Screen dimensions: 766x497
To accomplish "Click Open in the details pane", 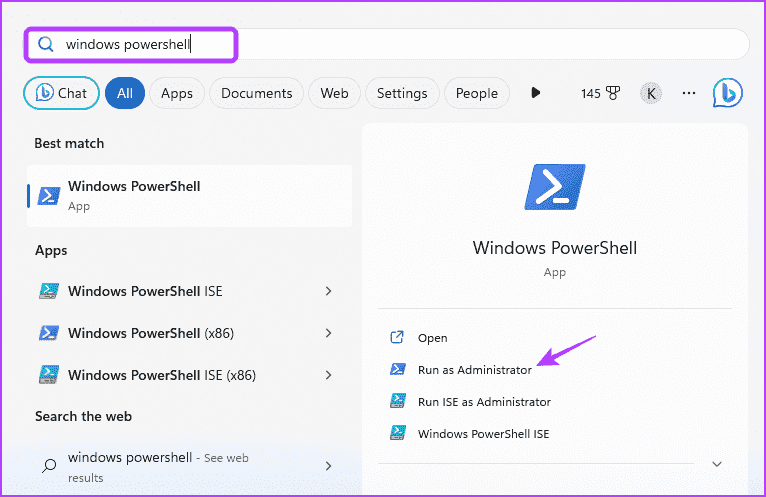I will pyautogui.click(x=432, y=338).
